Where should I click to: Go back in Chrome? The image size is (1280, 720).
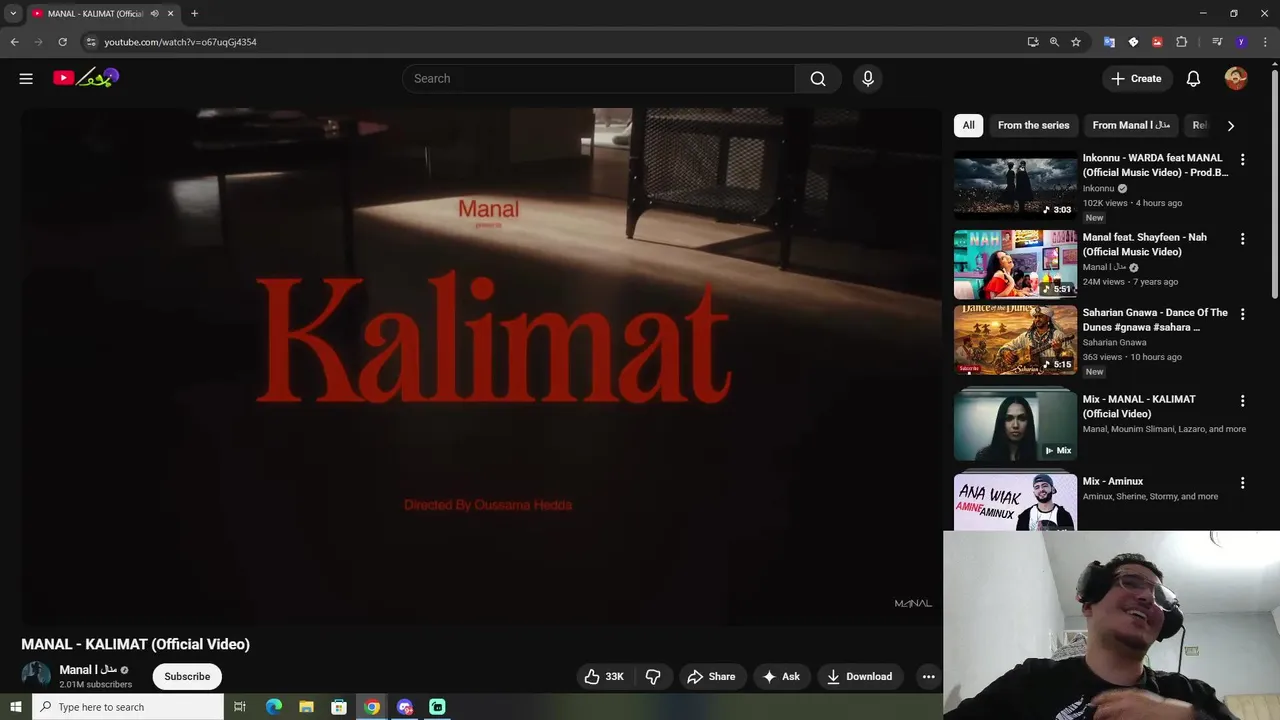(x=14, y=42)
